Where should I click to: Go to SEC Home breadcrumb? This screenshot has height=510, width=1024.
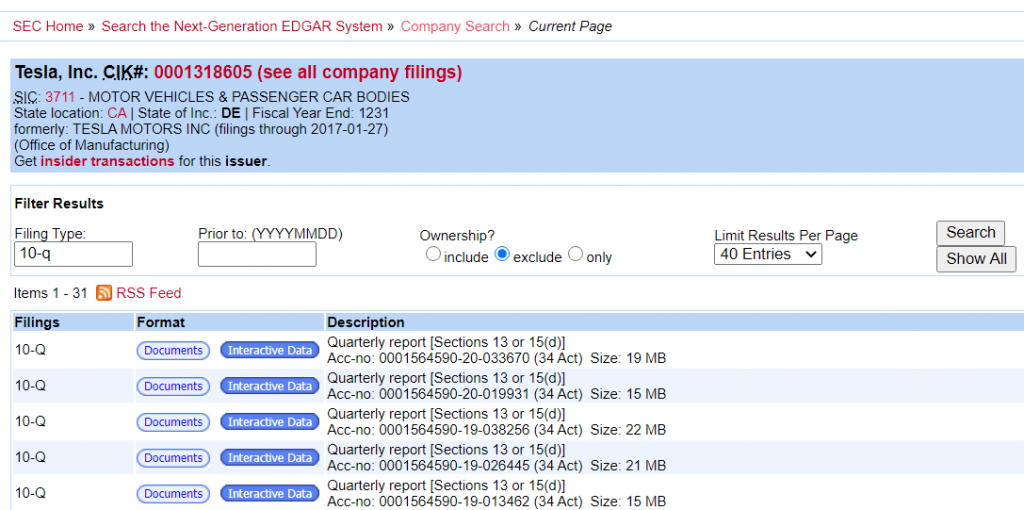tap(48, 26)
